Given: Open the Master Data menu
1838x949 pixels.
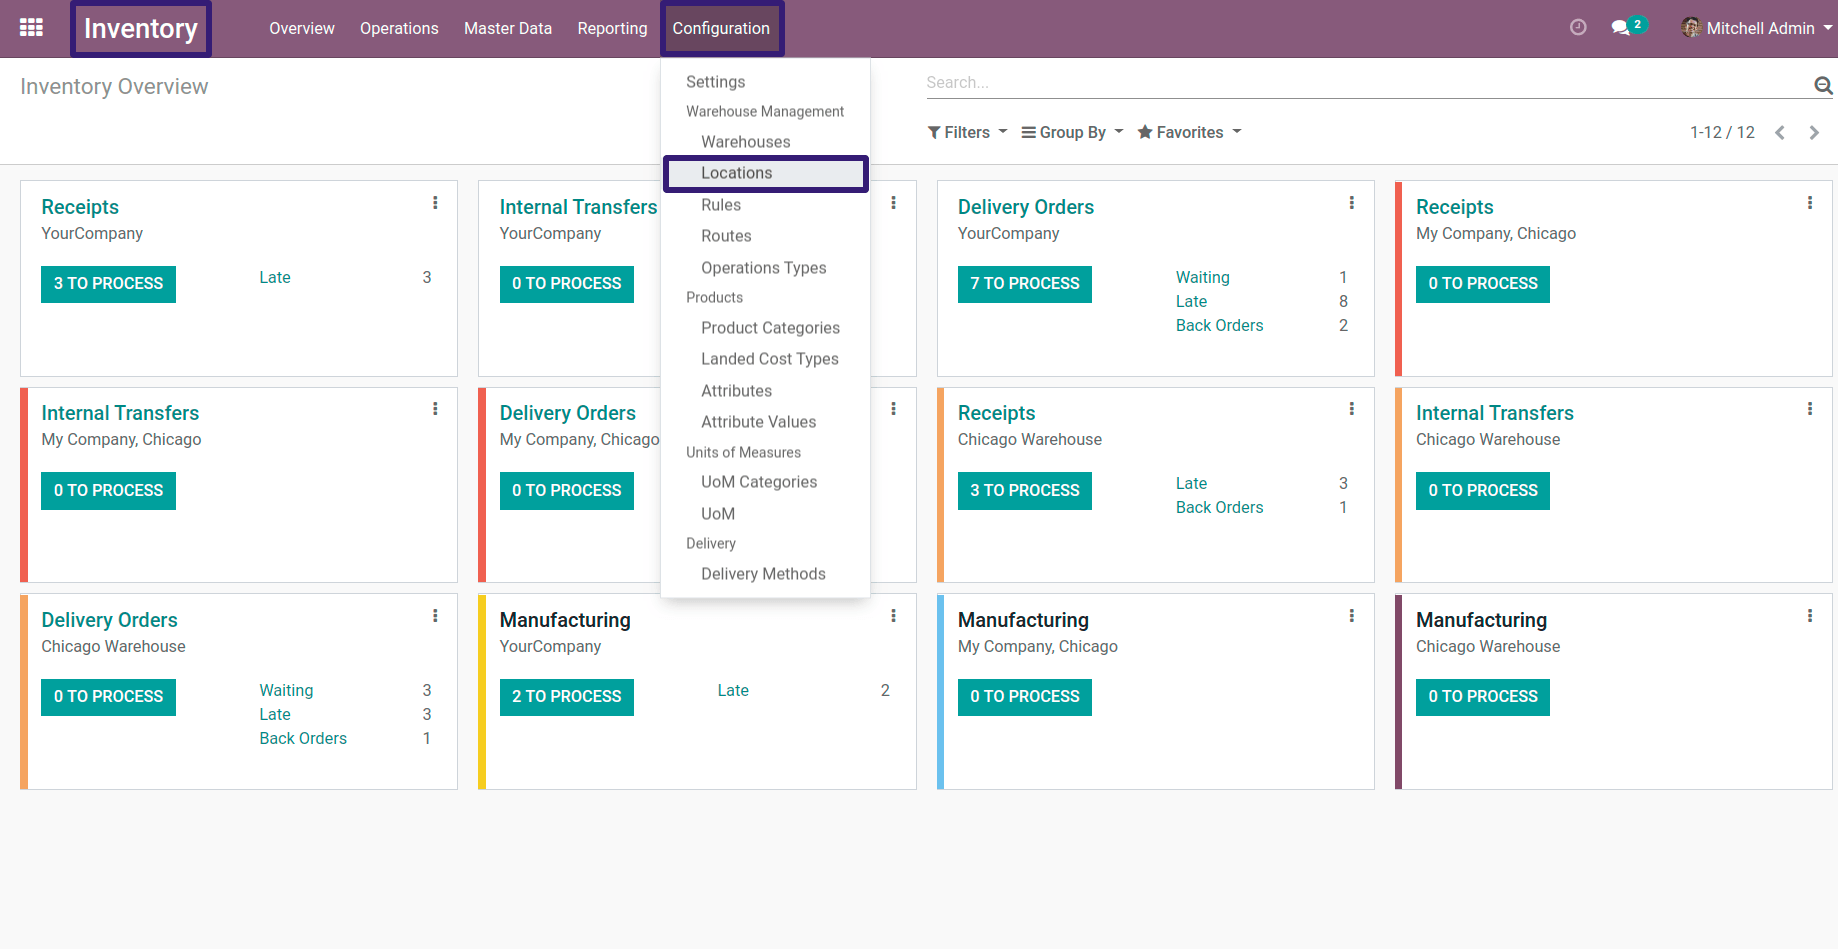Looking at the screenshot, I should click(x=508, y=28).
